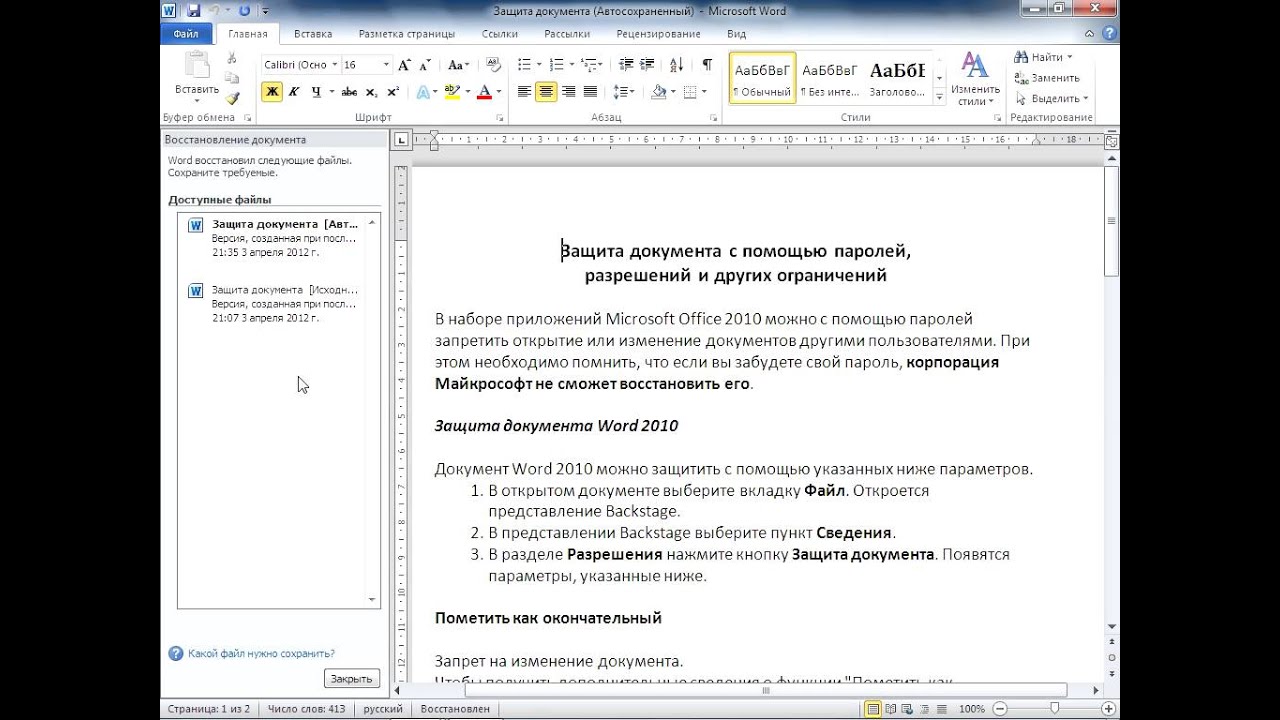Click the Text Effects glowing A icon

pyautogui.click(x=424, y=92)
